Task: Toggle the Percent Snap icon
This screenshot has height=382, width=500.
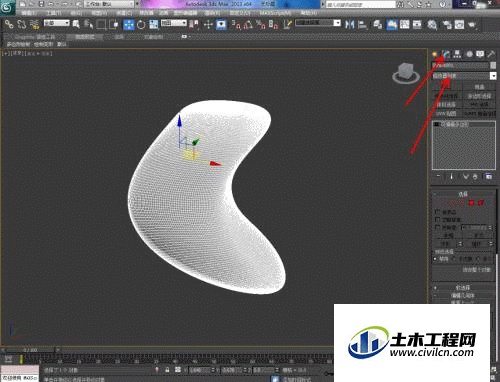Action: (x=261, y=24)
